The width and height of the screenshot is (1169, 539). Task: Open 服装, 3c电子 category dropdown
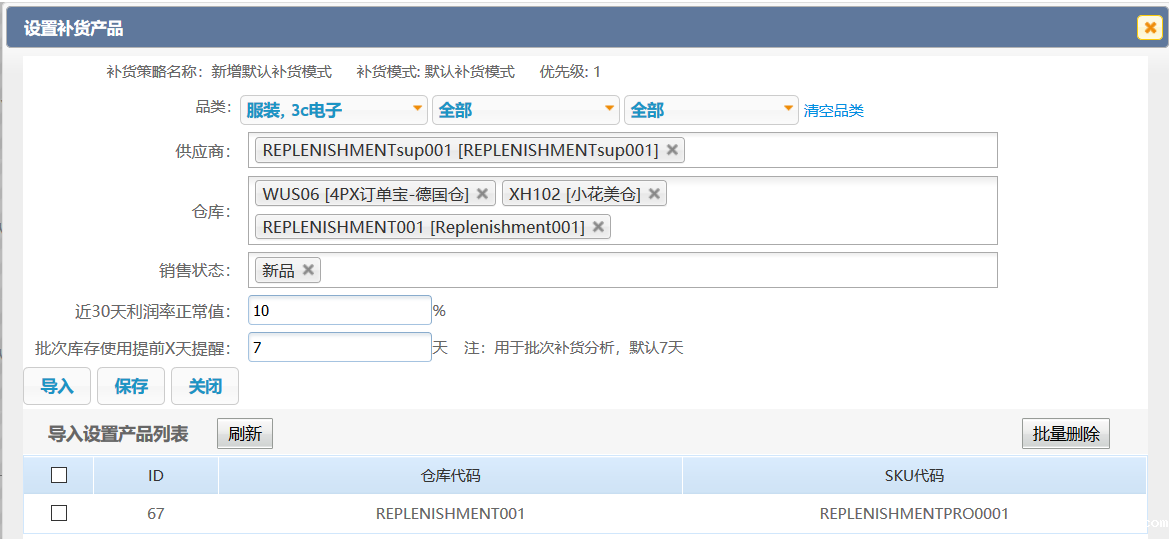333,110
